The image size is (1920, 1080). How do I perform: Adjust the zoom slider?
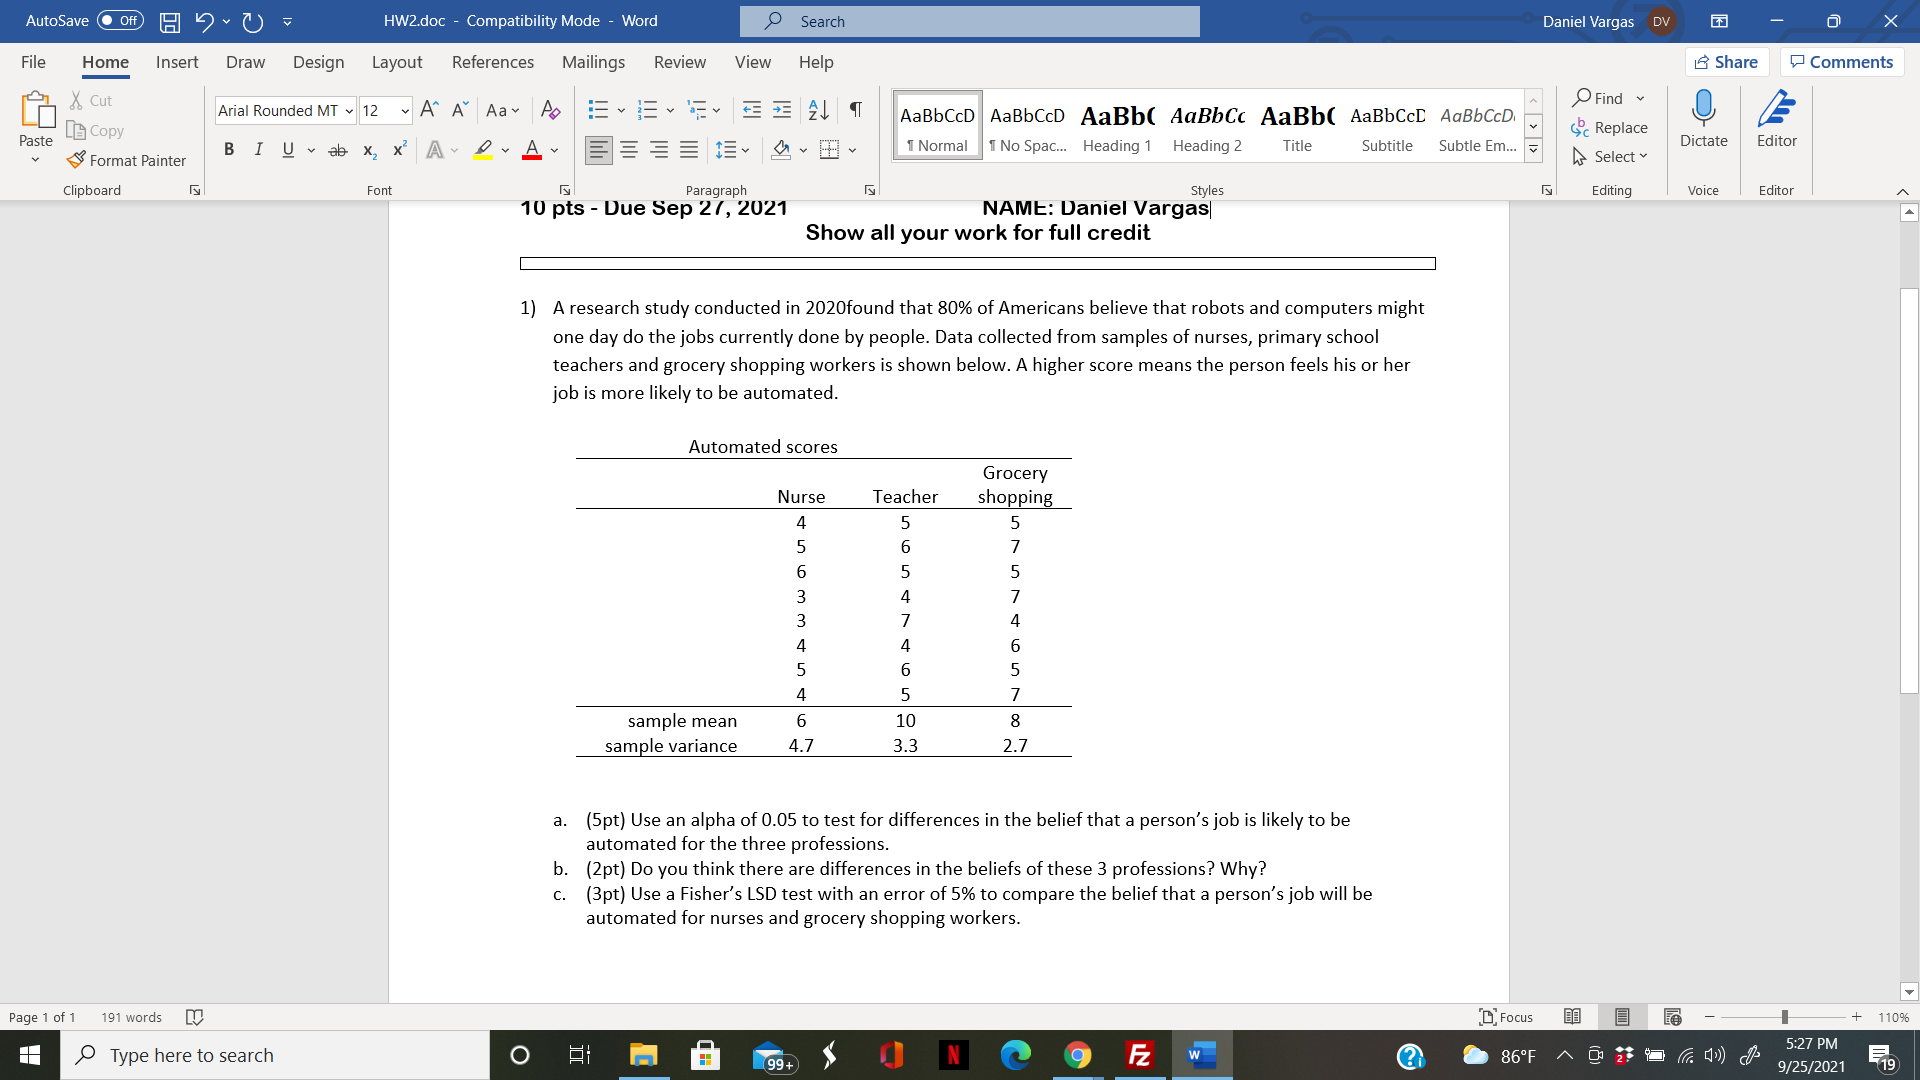[1783, 1017]
